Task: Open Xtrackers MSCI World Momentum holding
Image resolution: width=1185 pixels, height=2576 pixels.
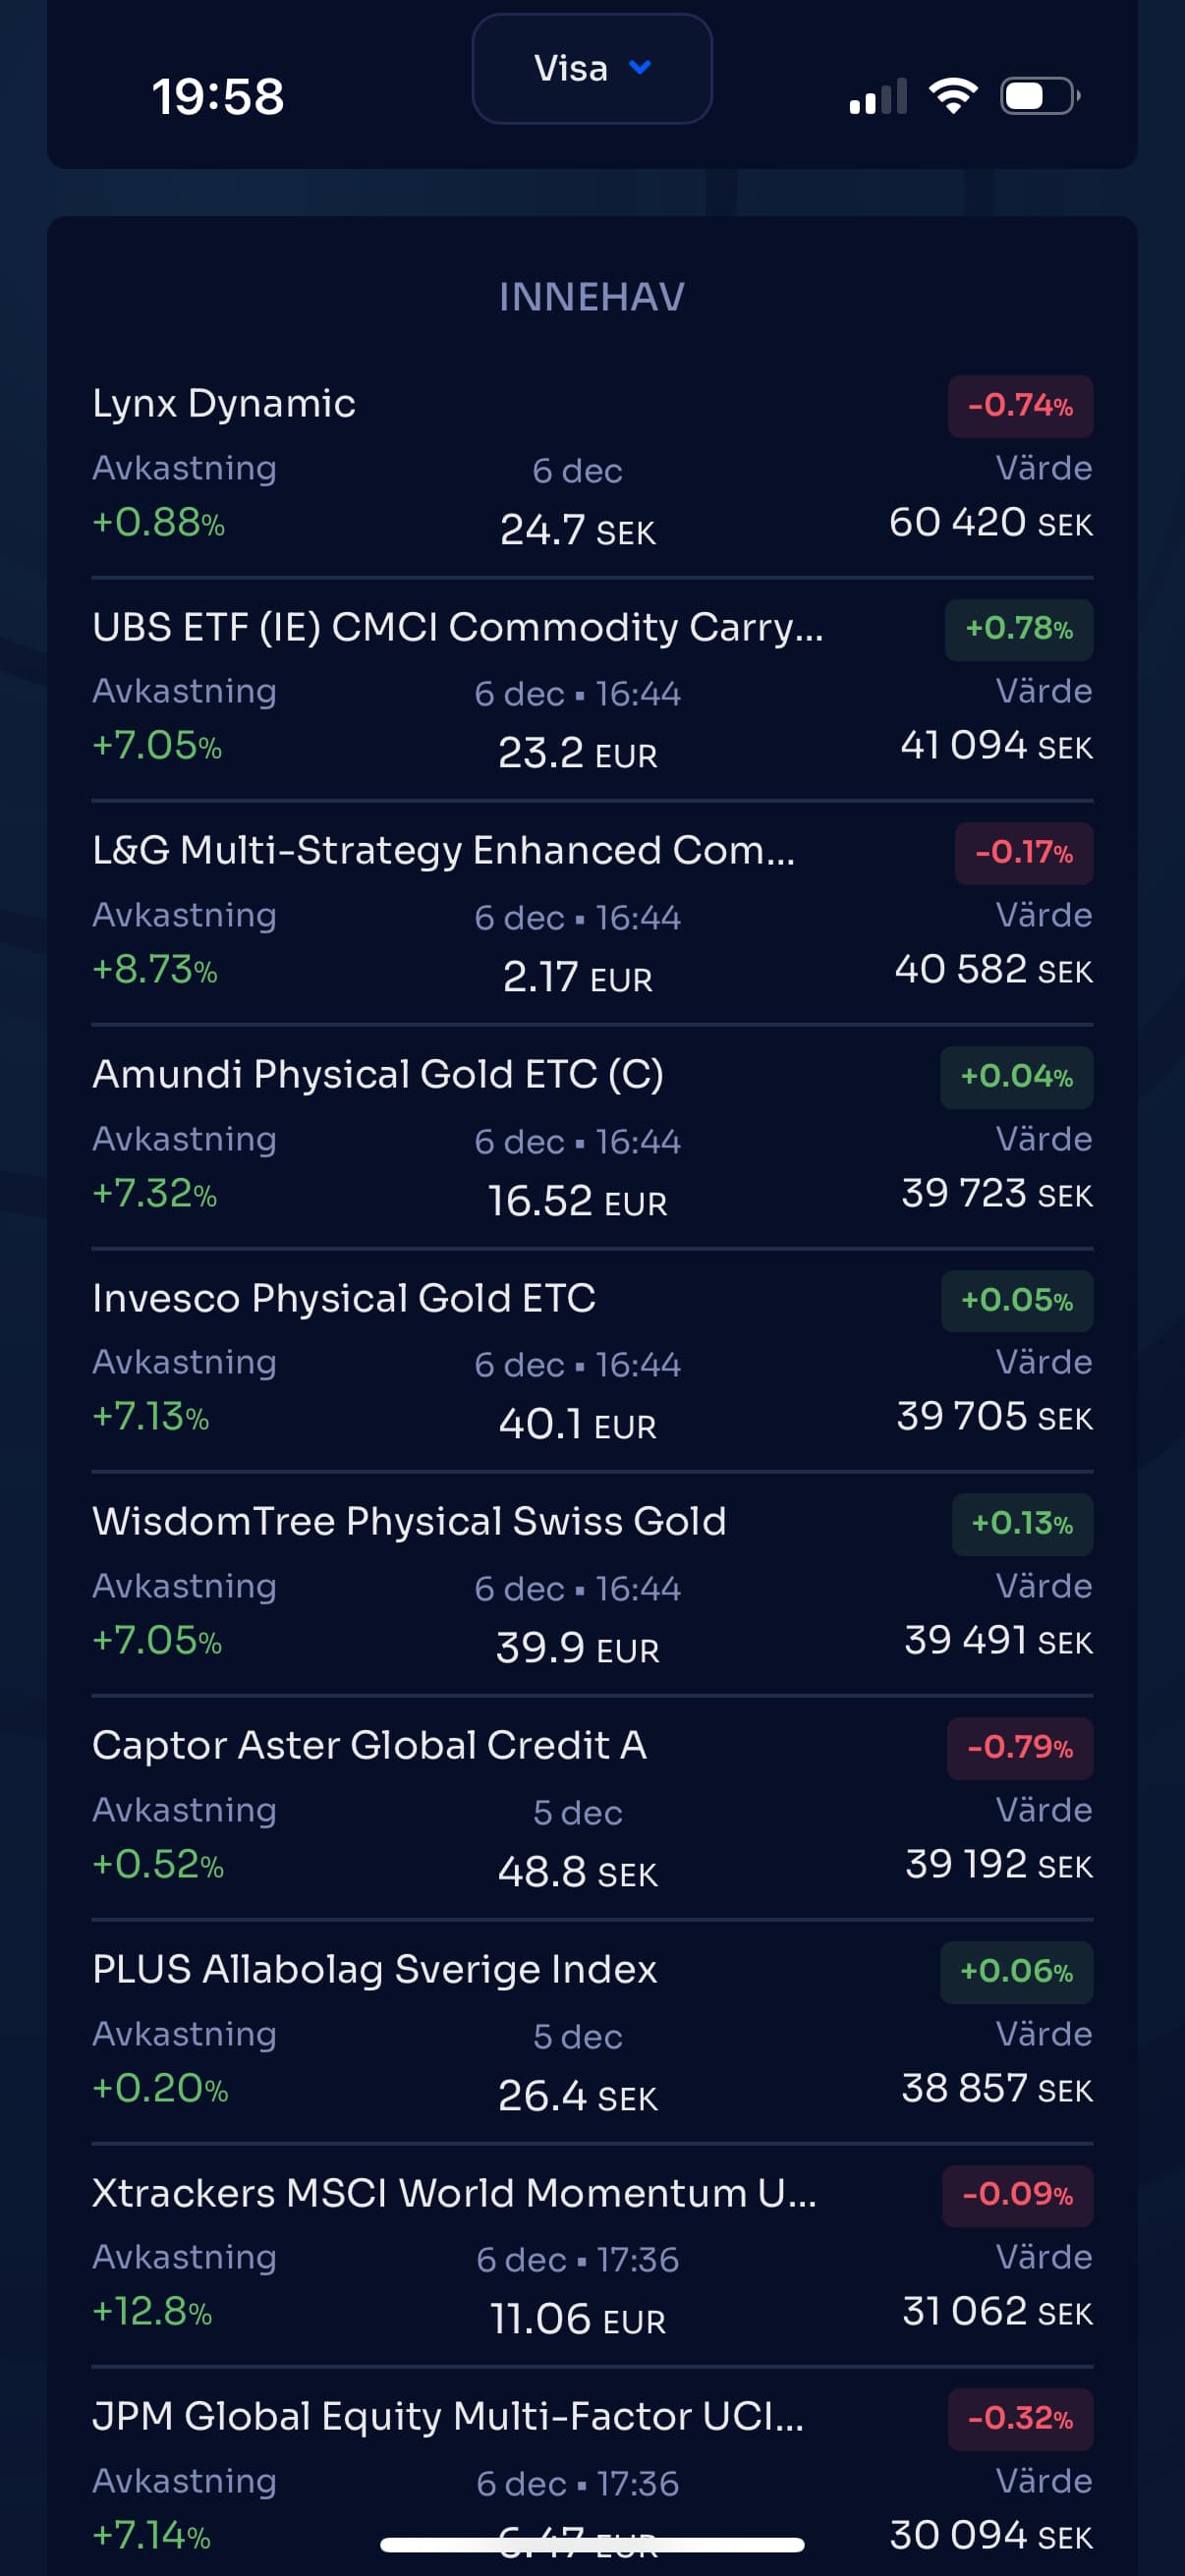Action: [x=454, y=2193]
